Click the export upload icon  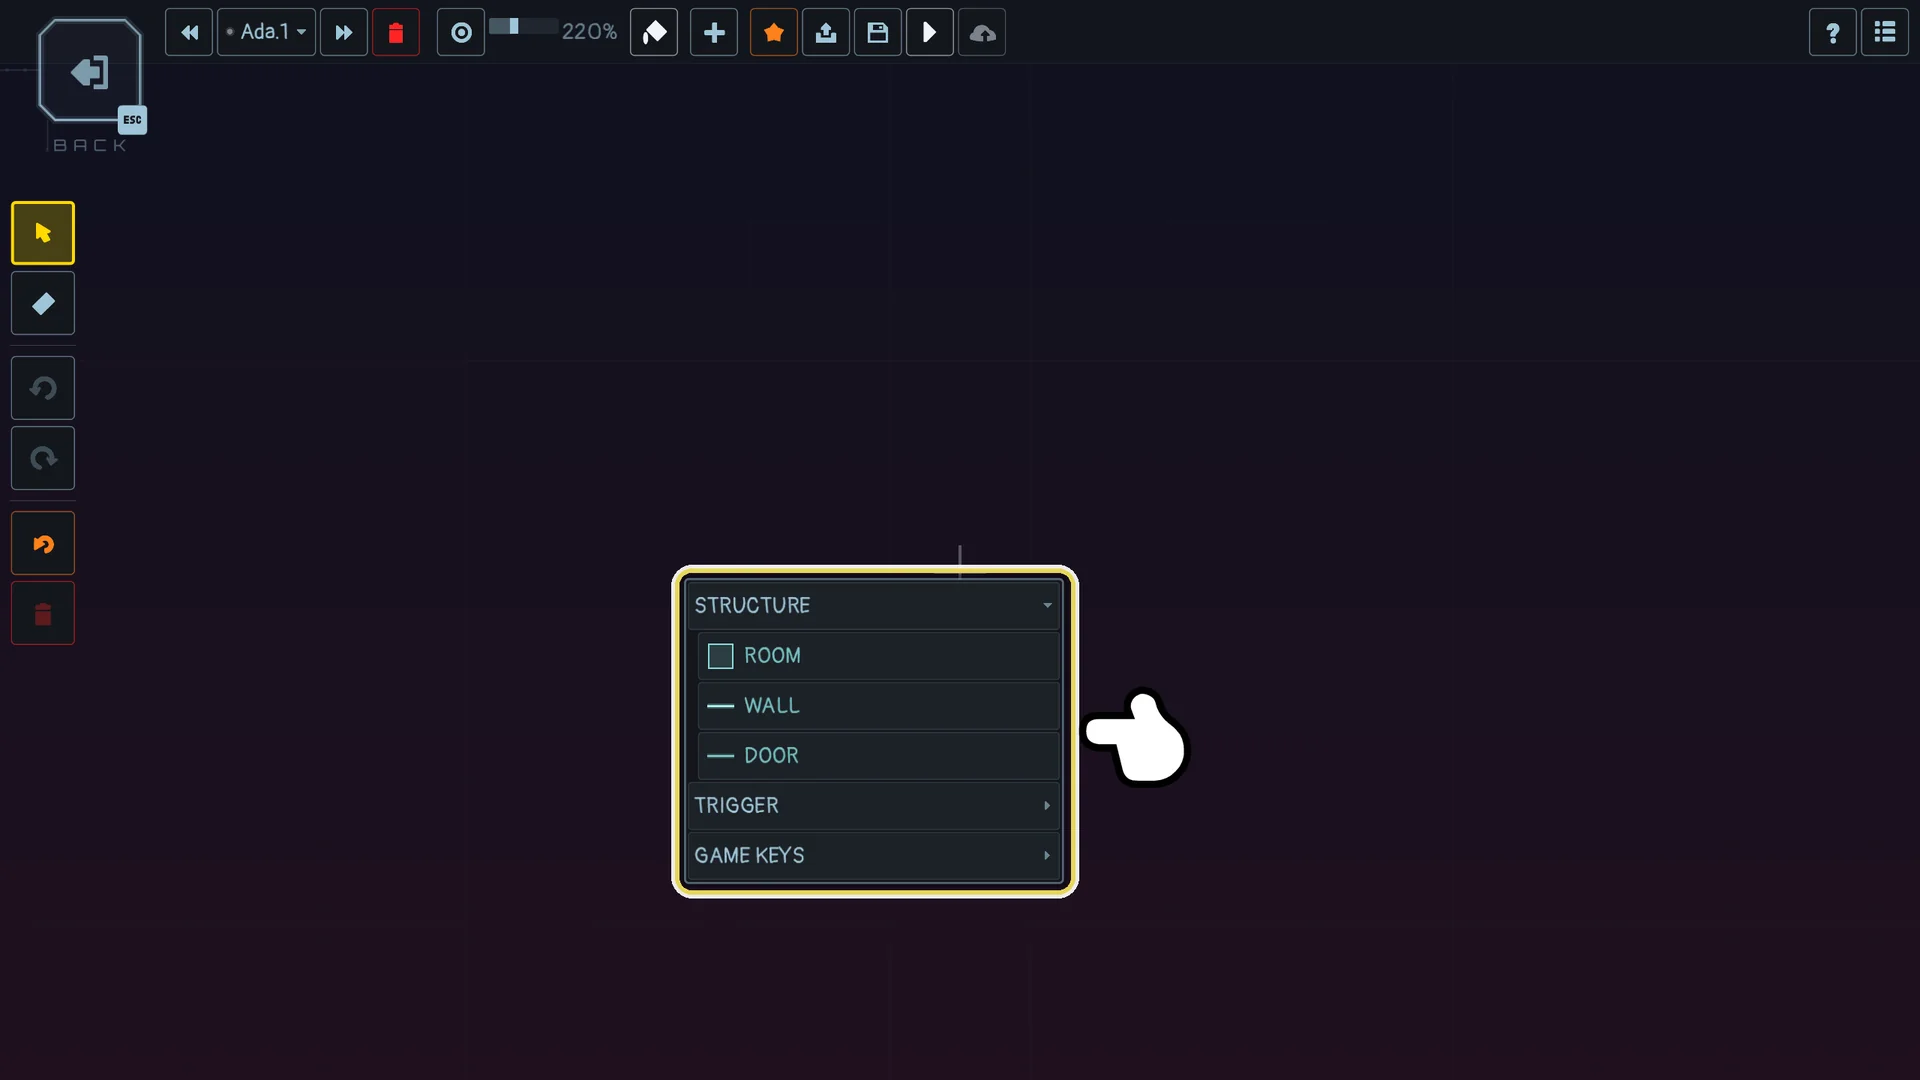[826, 32]
